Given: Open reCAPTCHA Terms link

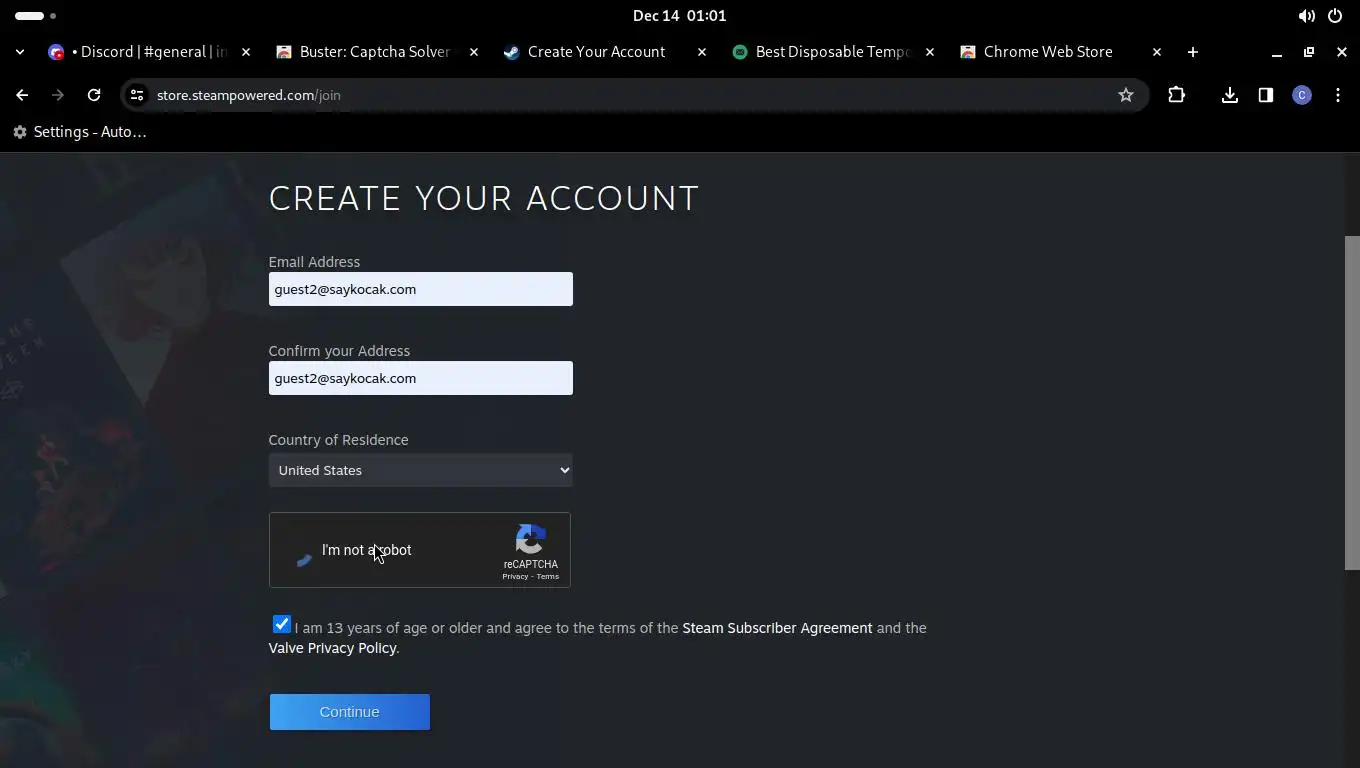Looking at the screenshot, I should point(548,577).
